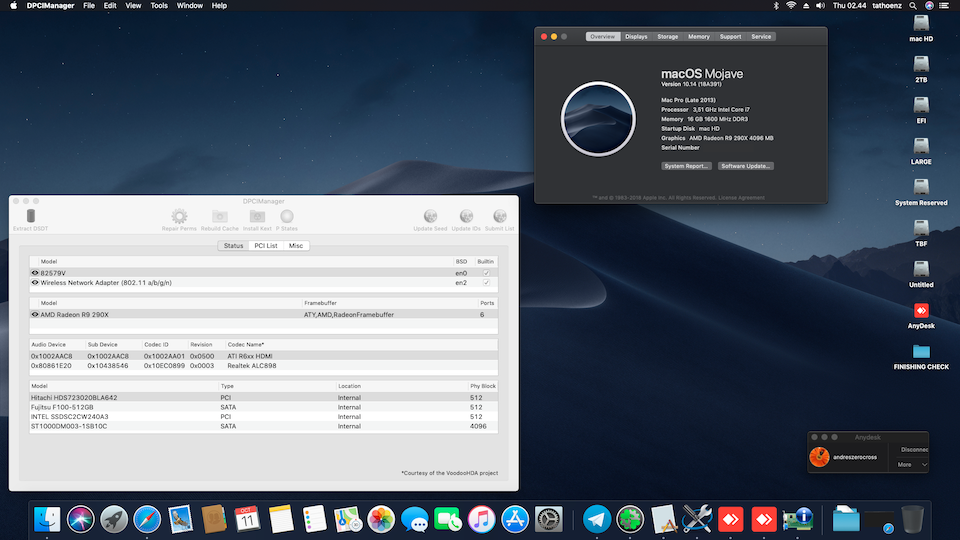Click the Install Kext toolbar icon

(257, 216)
